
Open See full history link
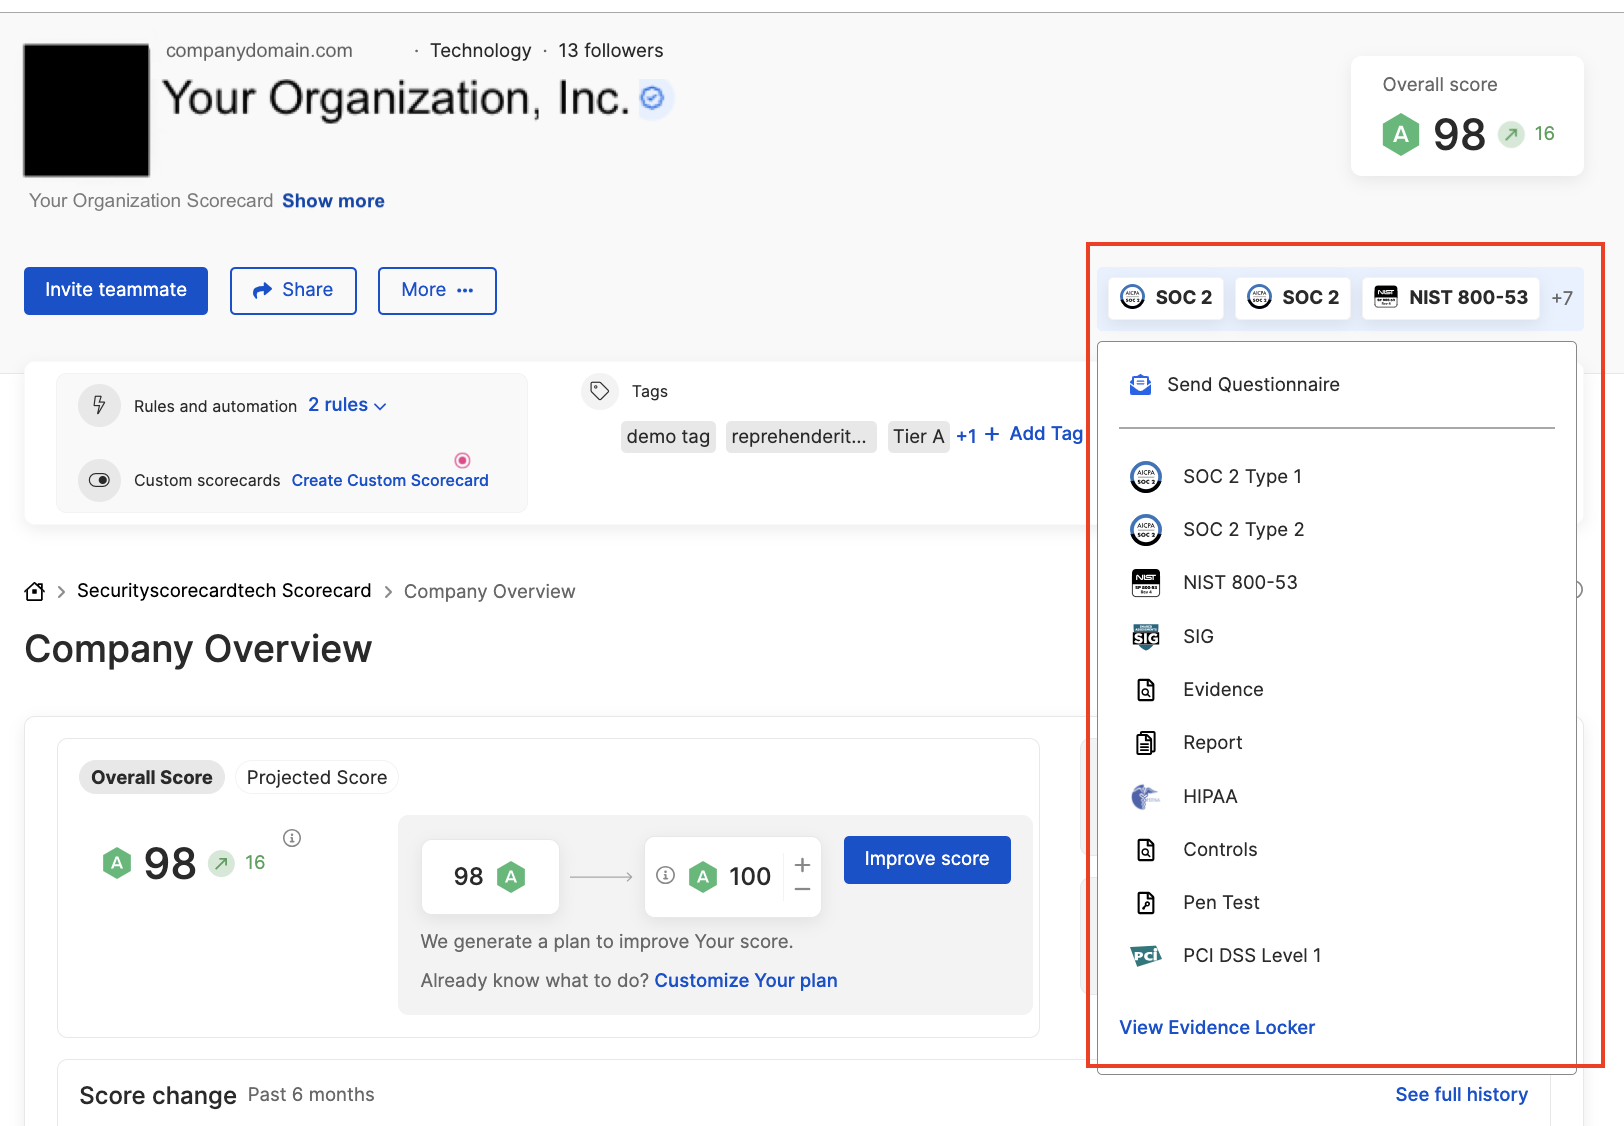pos(1461,1095)
